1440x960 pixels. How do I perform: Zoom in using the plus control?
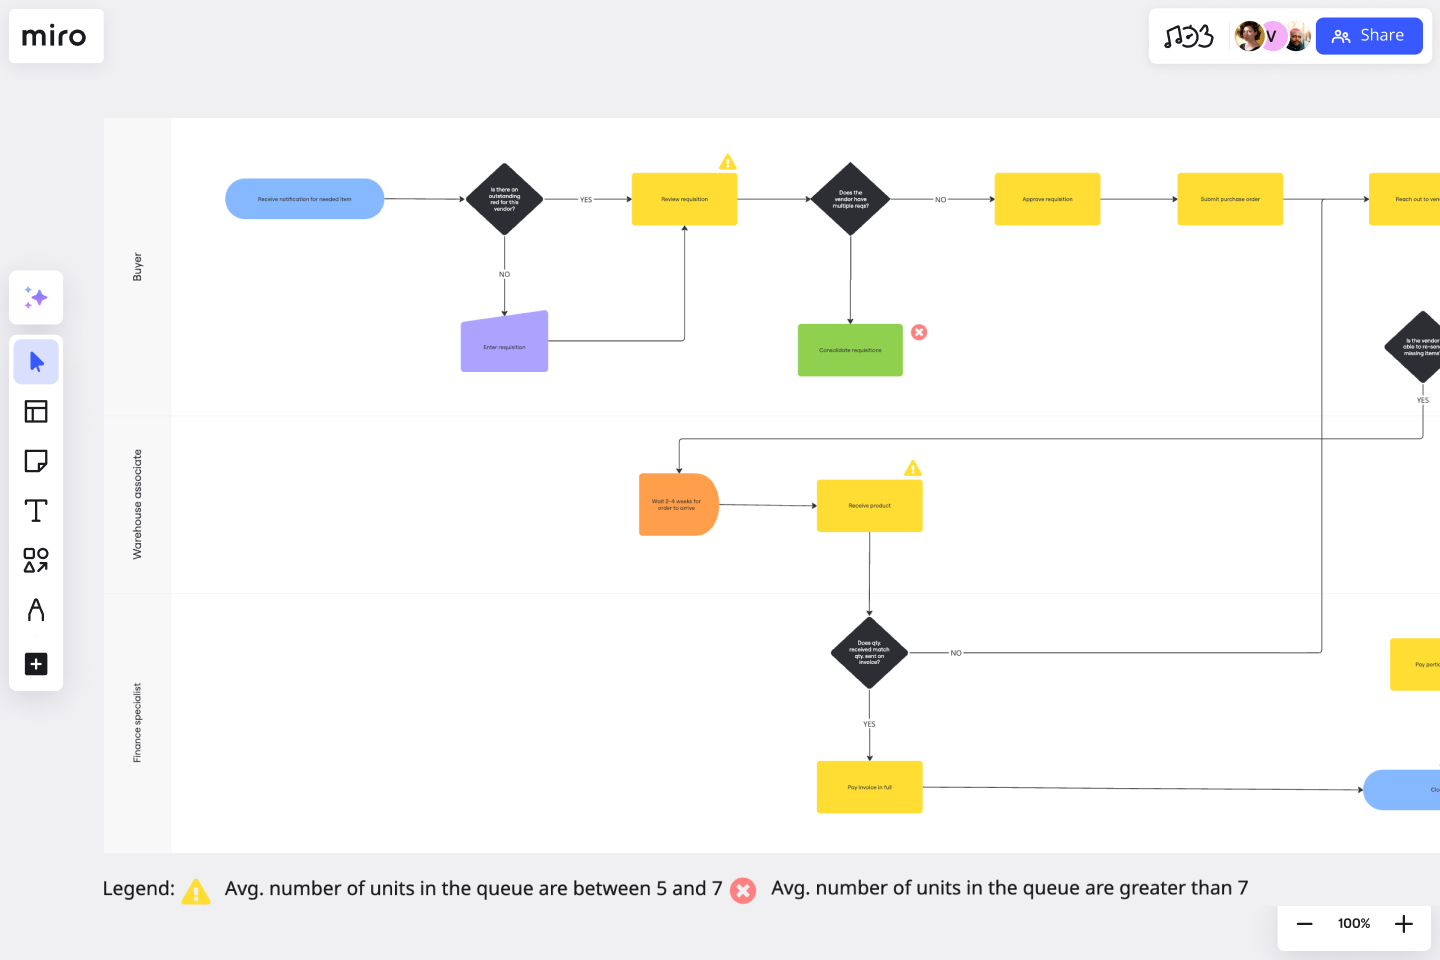1403,924
